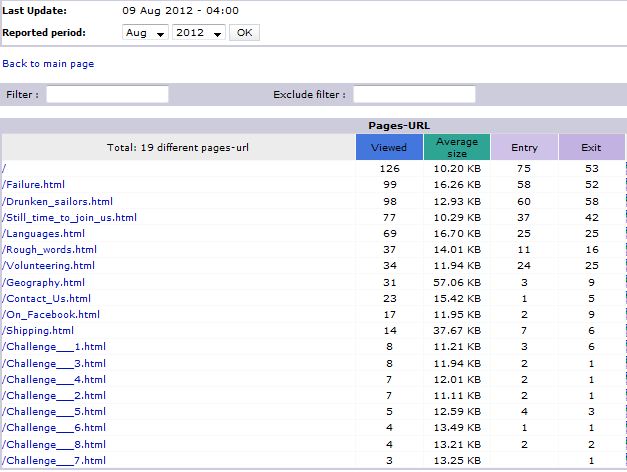Image resolution: width=627 pixels, height=472 pixels.
Task: Click the green Average size column header
Action: pyautogui.click(x=457, y=148)
